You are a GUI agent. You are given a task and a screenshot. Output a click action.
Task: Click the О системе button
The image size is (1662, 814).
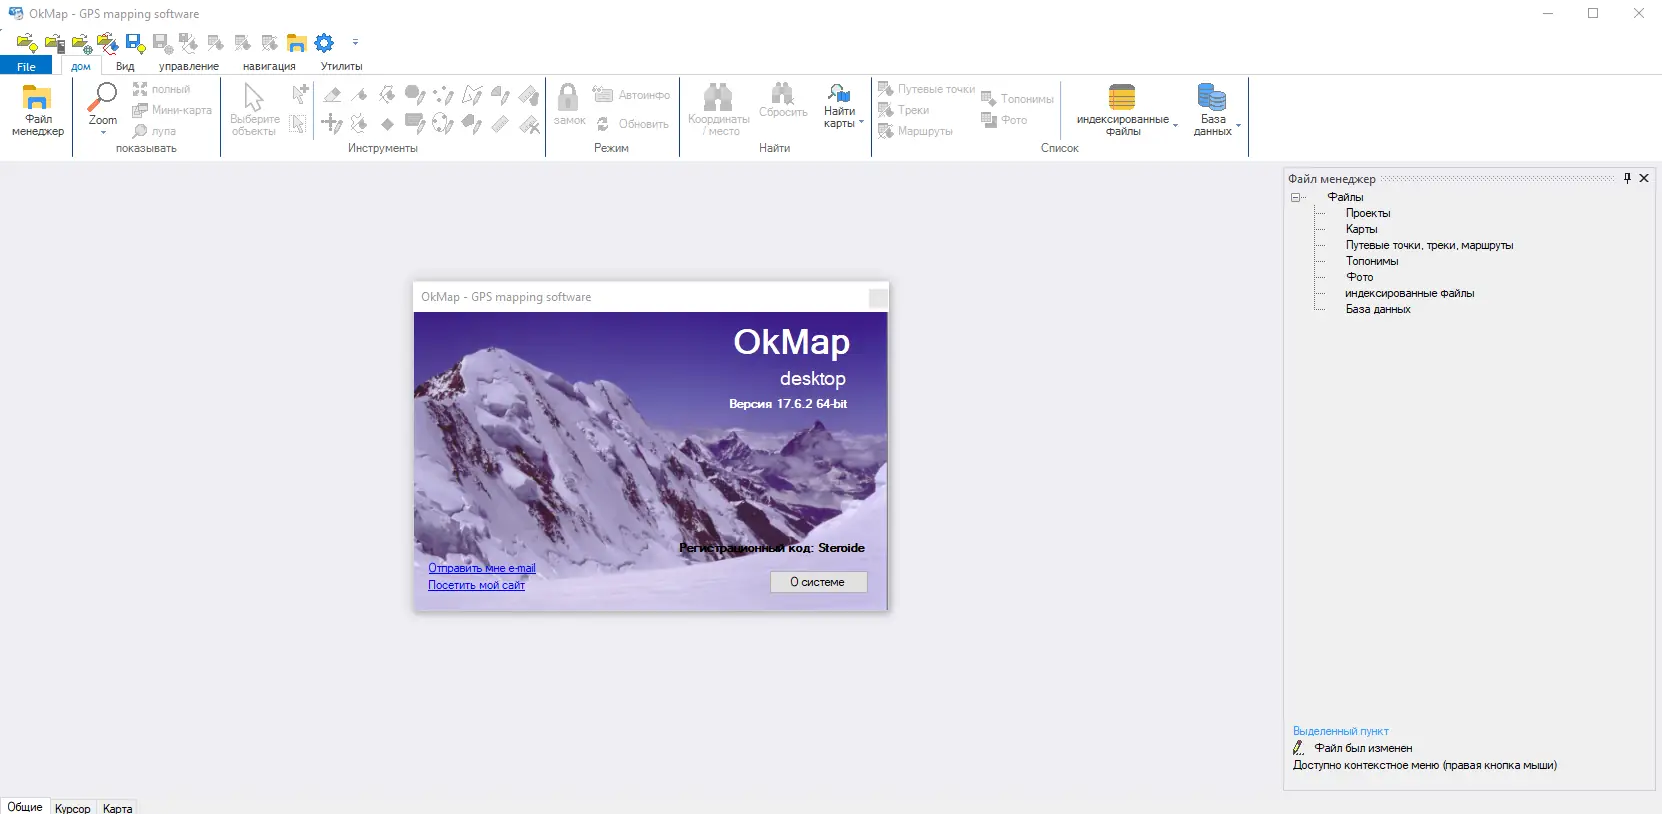tap(818, 582)
